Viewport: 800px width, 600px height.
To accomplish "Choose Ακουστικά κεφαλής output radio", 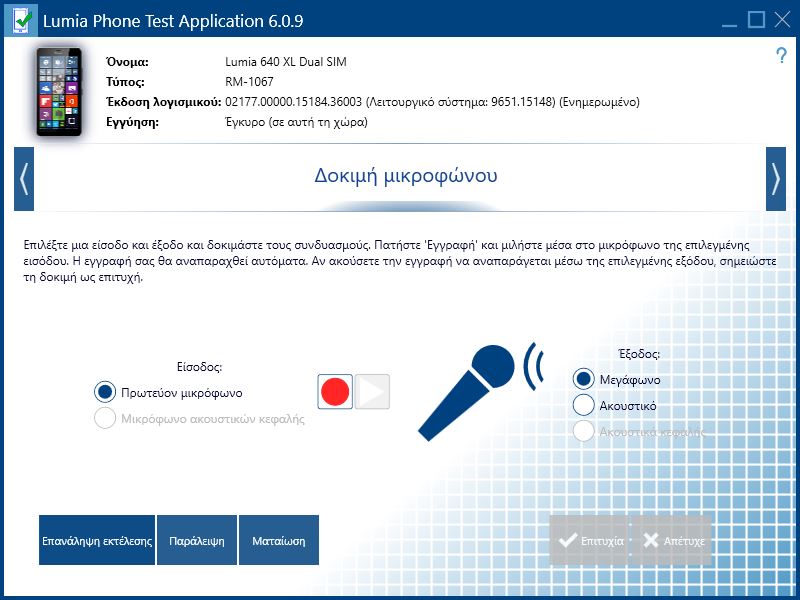I will coord(584,431).
